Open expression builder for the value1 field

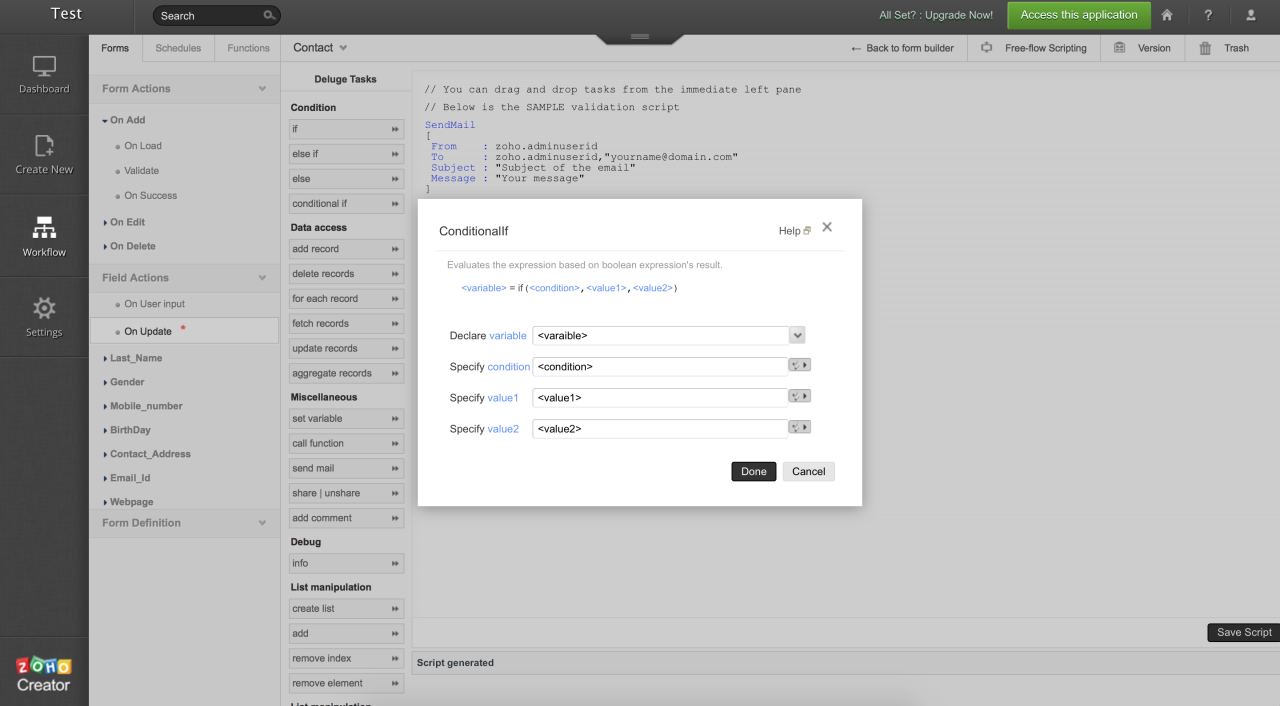[800, 396]
